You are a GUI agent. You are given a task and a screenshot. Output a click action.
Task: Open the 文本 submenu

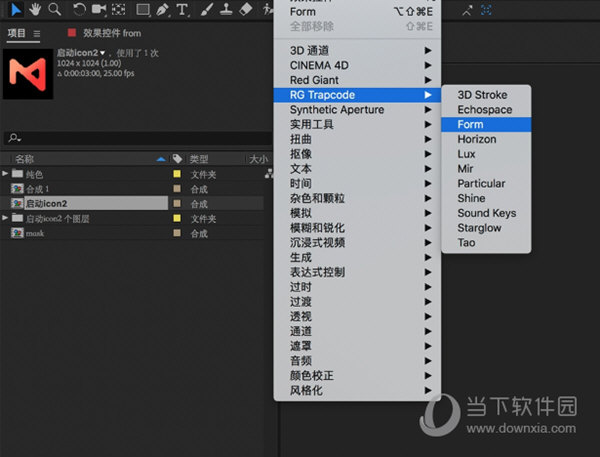tap(357, 169)
